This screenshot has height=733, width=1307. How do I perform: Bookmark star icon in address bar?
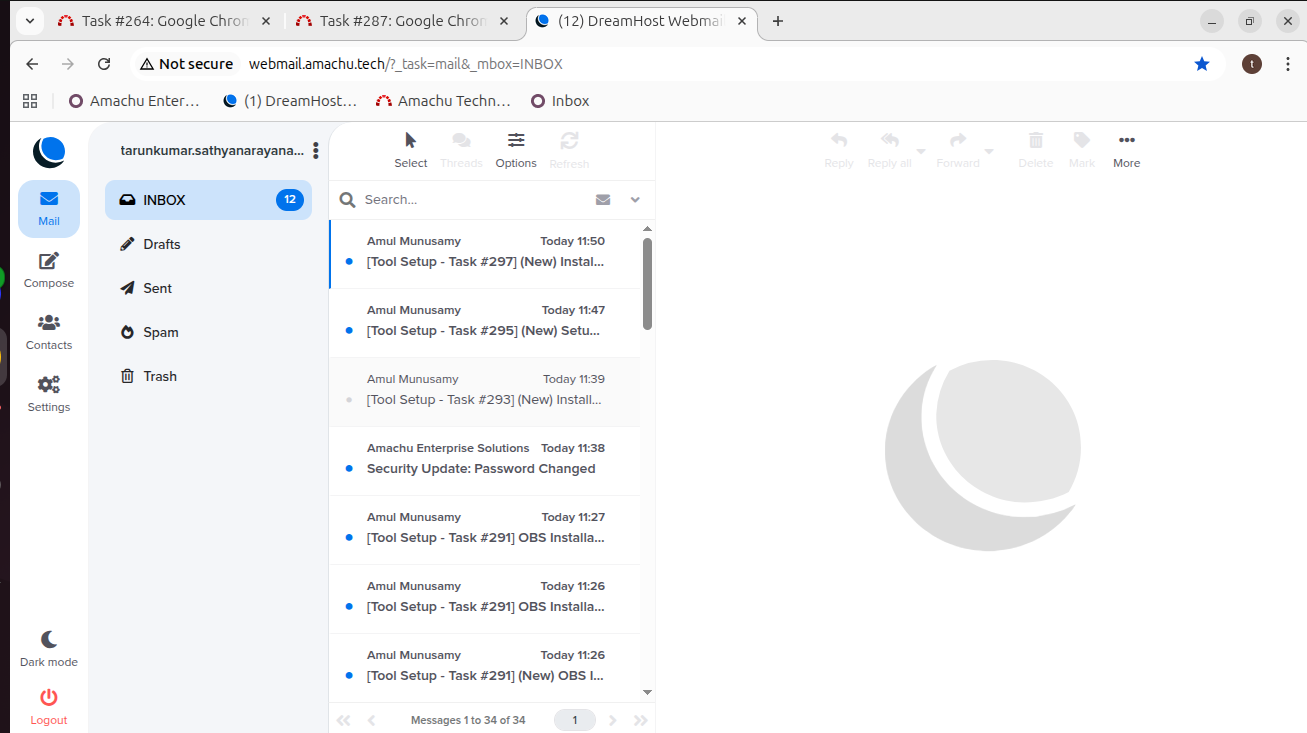click(1201, 64)
